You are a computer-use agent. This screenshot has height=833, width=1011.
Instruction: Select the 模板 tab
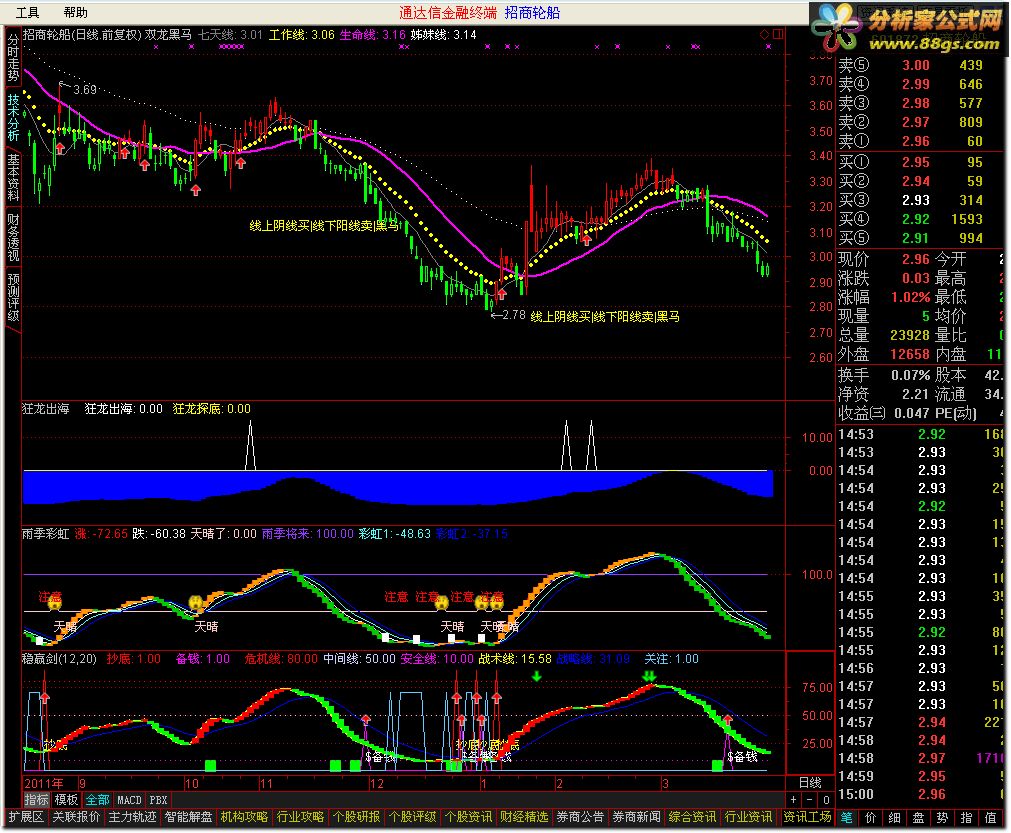pyautogui.click(x=66, y=800)
